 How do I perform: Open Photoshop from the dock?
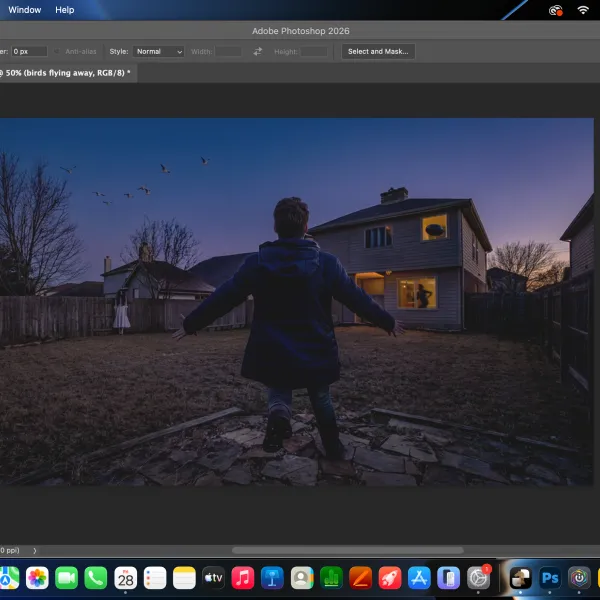tap(549, 577)
